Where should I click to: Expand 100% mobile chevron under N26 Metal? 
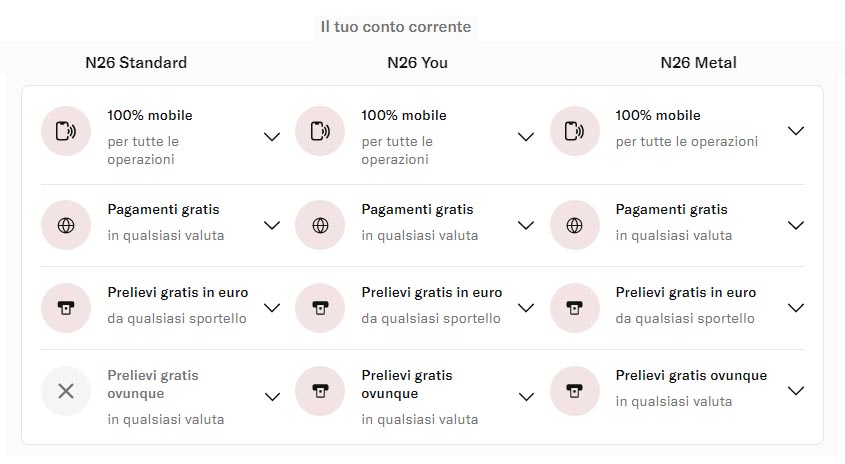tap(795, 131)
